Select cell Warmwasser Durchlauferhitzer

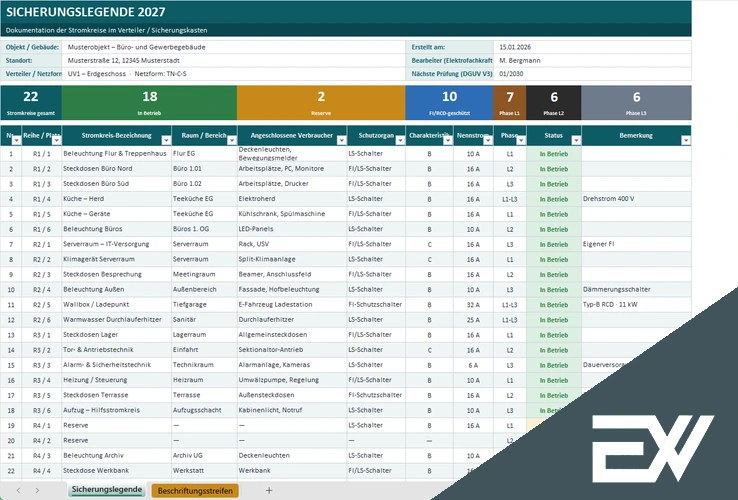116,319
